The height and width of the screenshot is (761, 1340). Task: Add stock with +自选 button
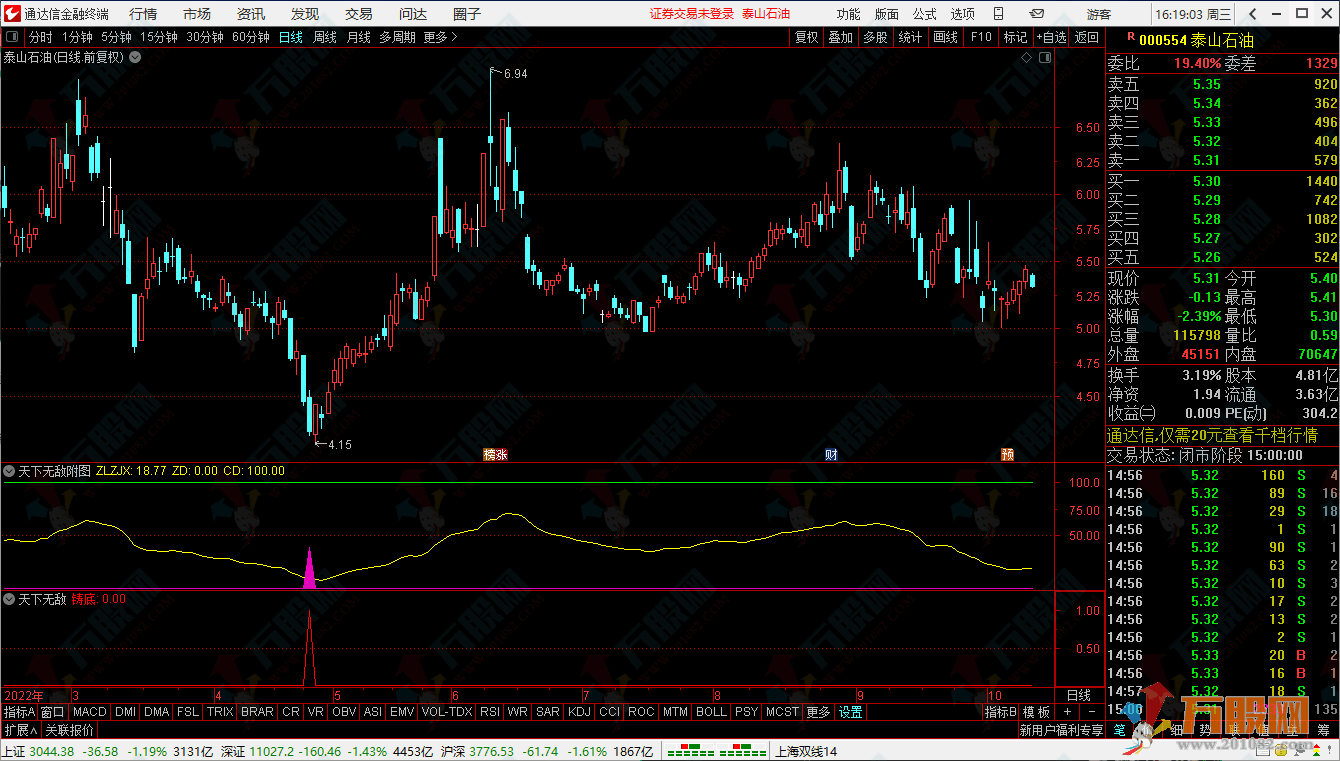pyautogui.click(x=1052, y=37)
